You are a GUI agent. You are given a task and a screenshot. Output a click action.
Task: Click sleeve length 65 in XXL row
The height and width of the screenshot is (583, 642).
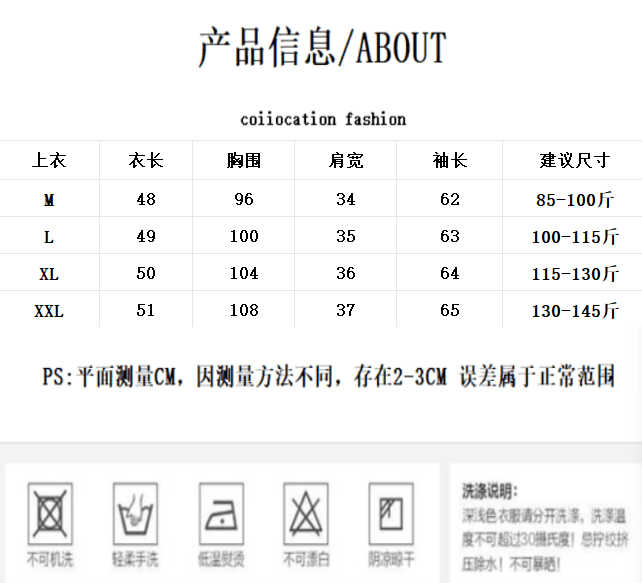pyautogui.click(x=450, y=310)
